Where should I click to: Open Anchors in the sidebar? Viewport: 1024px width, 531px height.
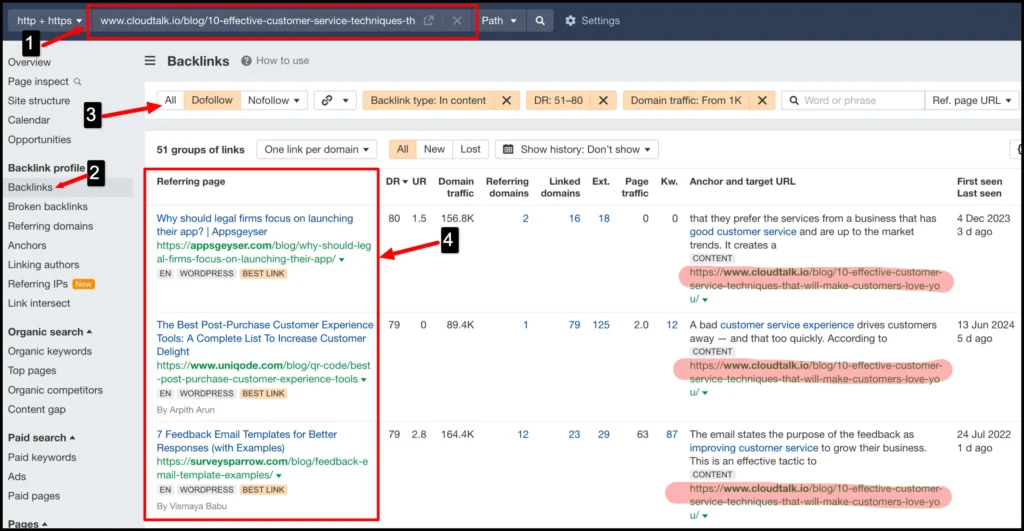(27, 246)
